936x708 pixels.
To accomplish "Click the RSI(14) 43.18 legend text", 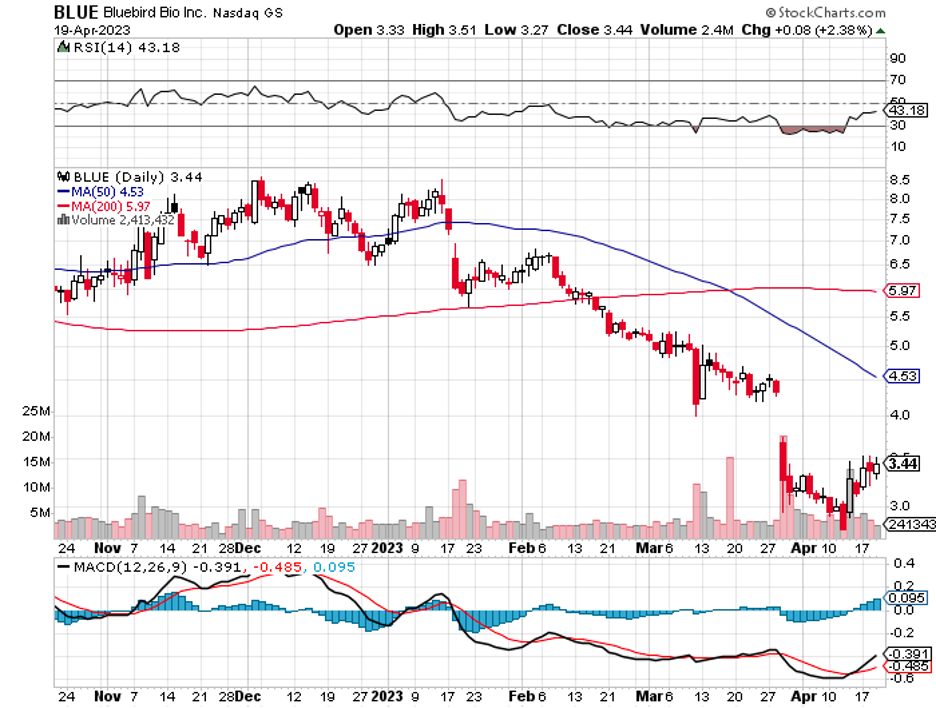I will (x=127, y=47).
